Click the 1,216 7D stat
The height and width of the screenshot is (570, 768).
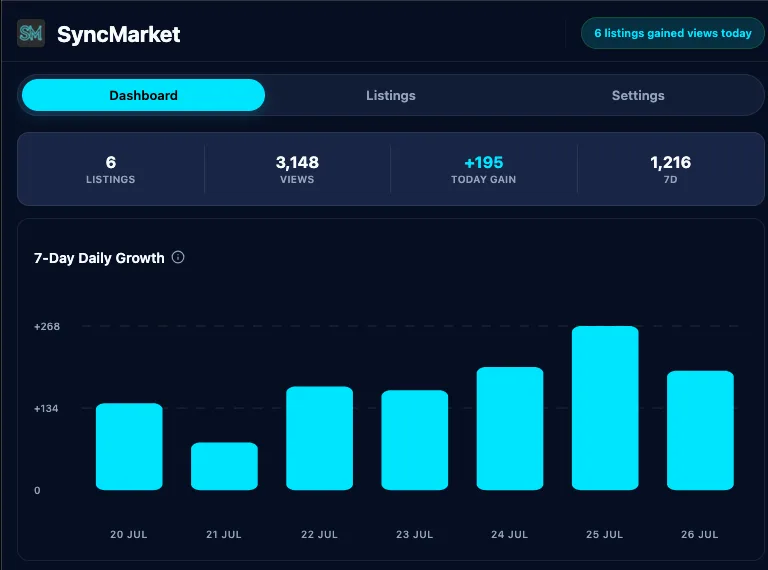pyautogui.click(x=670, y=169)
